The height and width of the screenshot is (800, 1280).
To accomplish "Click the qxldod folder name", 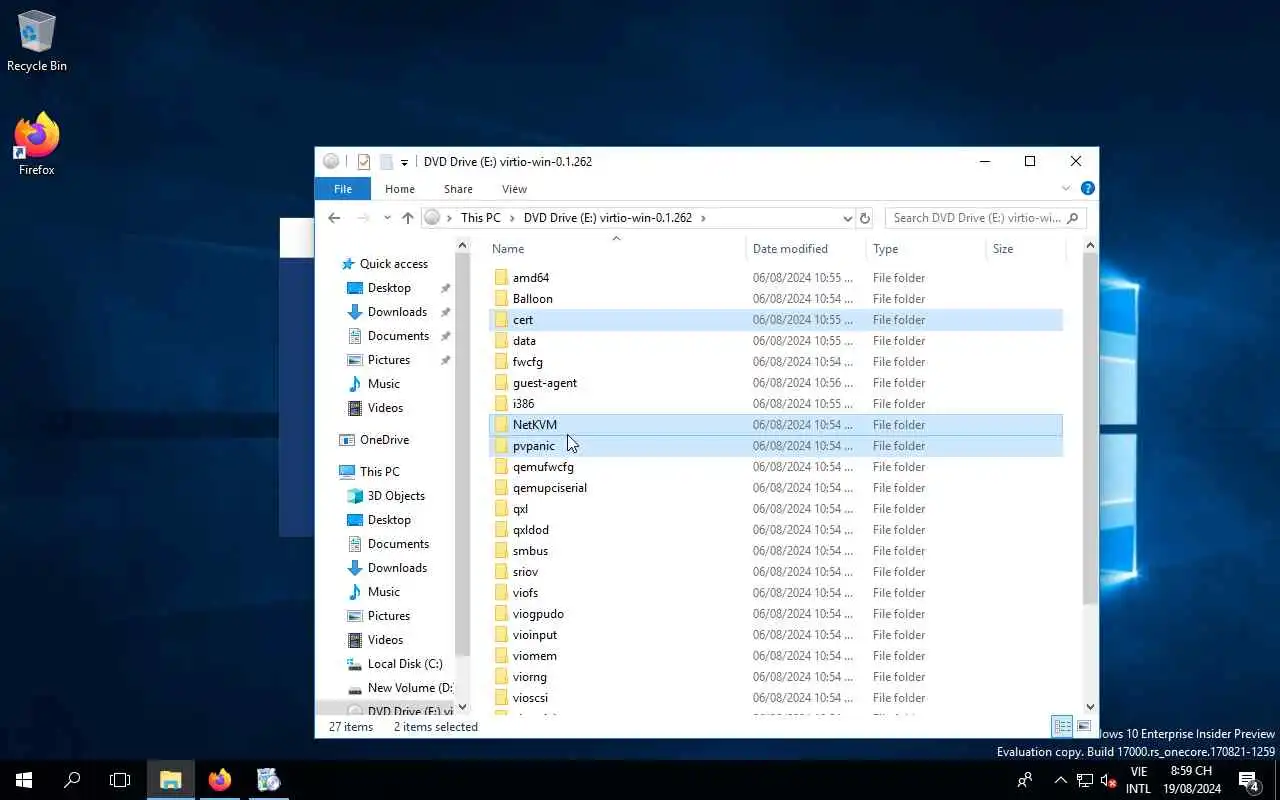I will click(x=531, y=530).
